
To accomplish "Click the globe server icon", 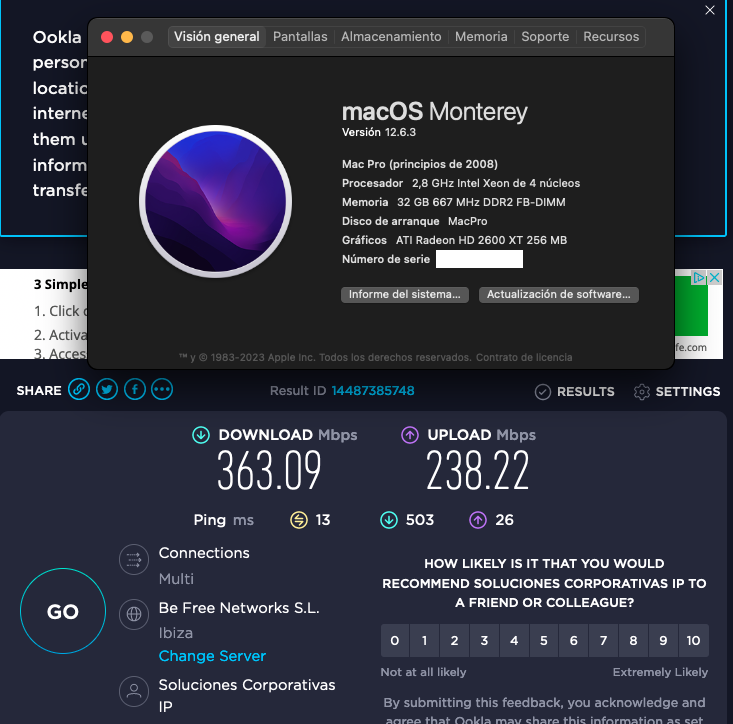I will [133, 614].
